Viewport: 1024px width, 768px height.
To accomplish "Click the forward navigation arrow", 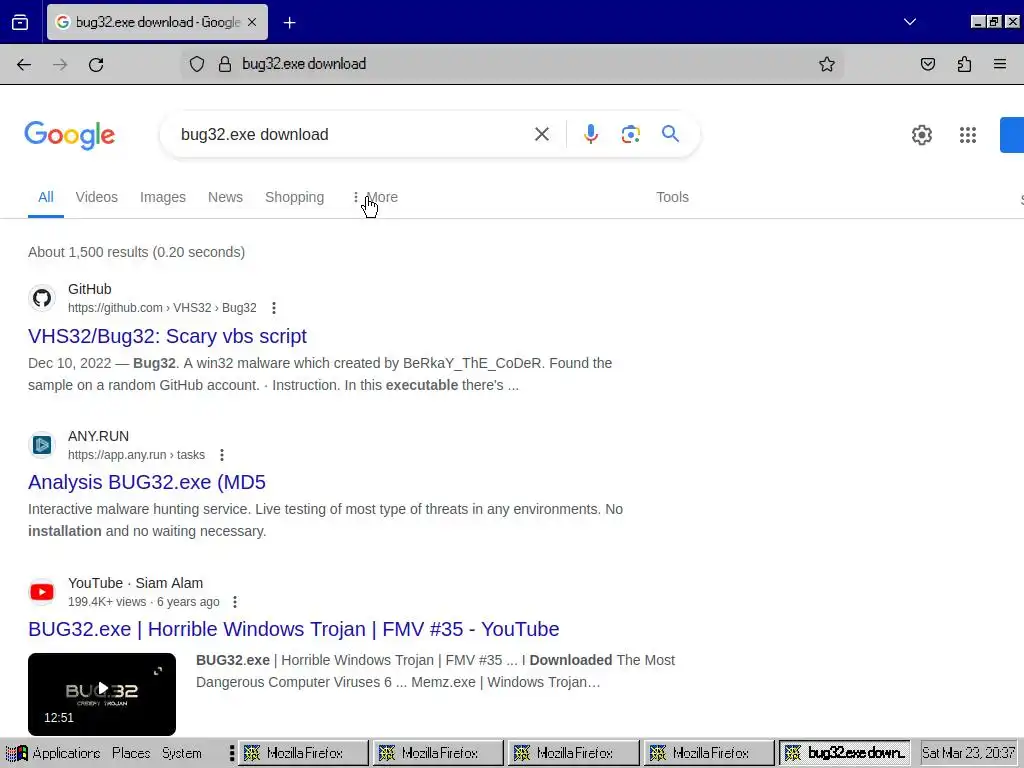I will [60, 64].
